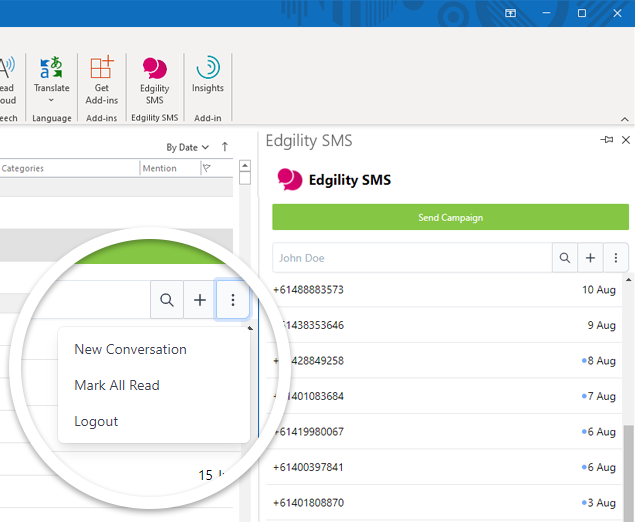The image size is (635, 522).
Task: Maximize the Outlook window
Action: tap(582, 13)
